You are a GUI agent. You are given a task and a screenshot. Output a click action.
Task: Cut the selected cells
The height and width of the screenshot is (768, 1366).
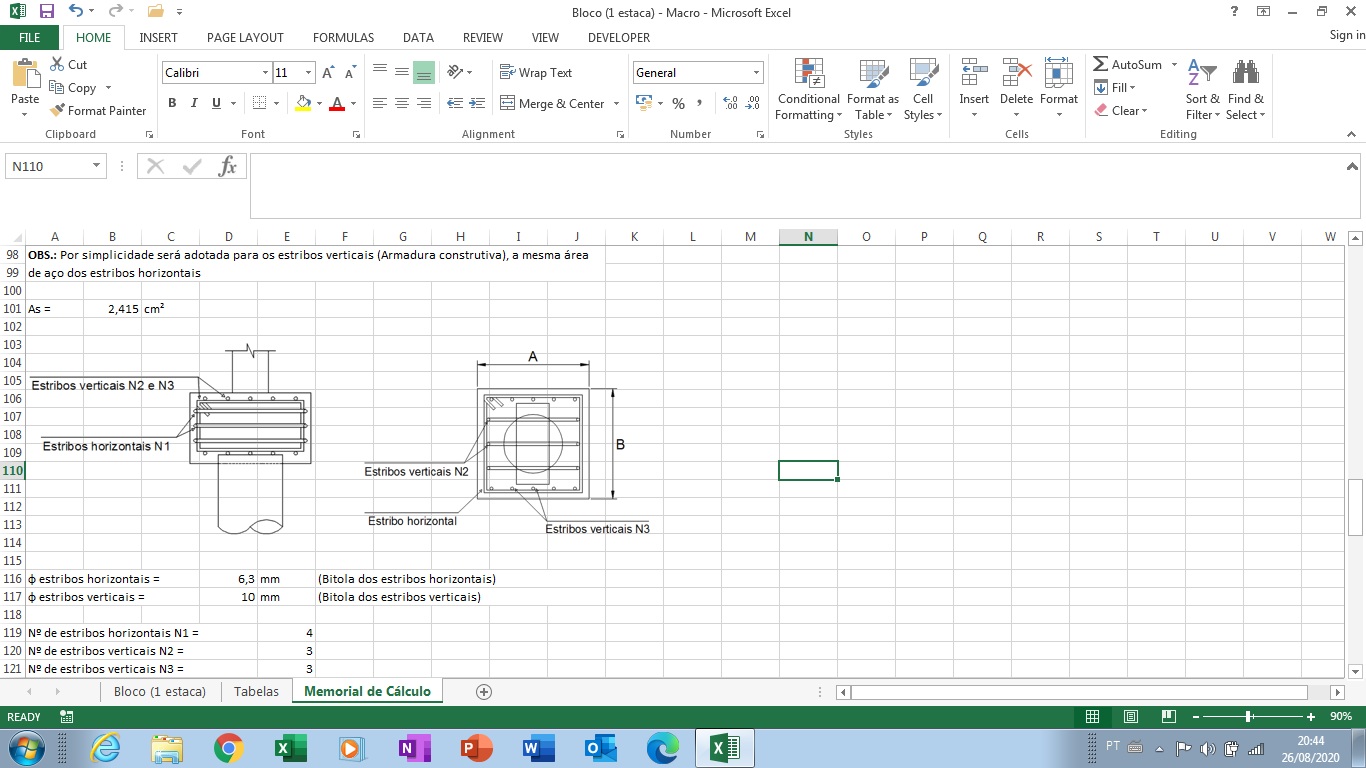point(68,64)
